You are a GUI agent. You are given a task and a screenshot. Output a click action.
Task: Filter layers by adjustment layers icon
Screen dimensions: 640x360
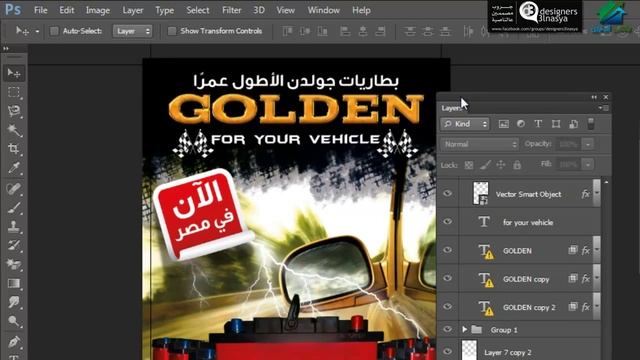click(521, 124)
